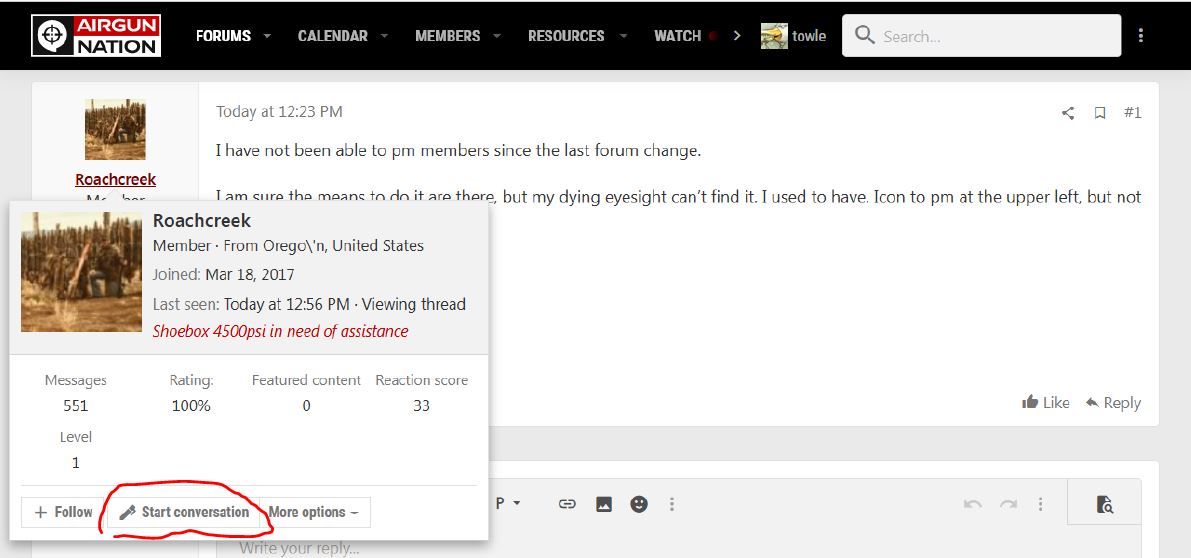Expand the FORUMS dropdown arrow

click(267, 36)
